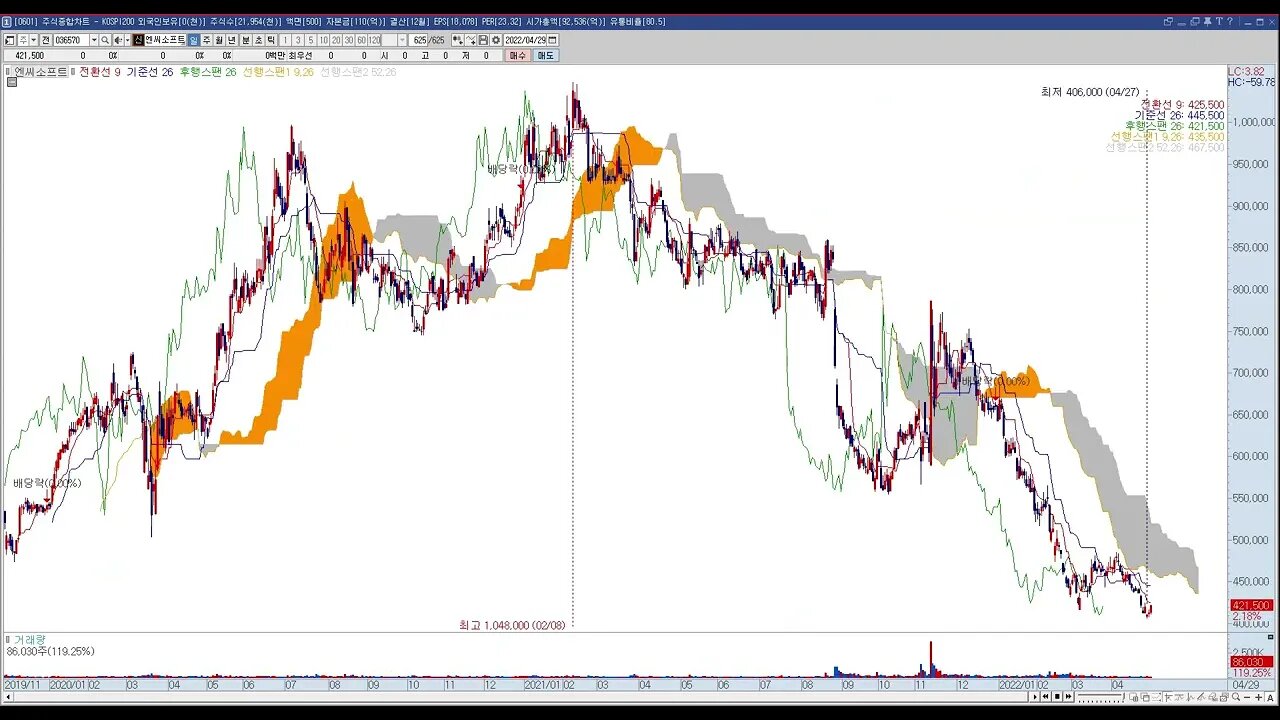Click date field 2022/04/29
The image size is (1280, 720).
click(x=525, y=40)
